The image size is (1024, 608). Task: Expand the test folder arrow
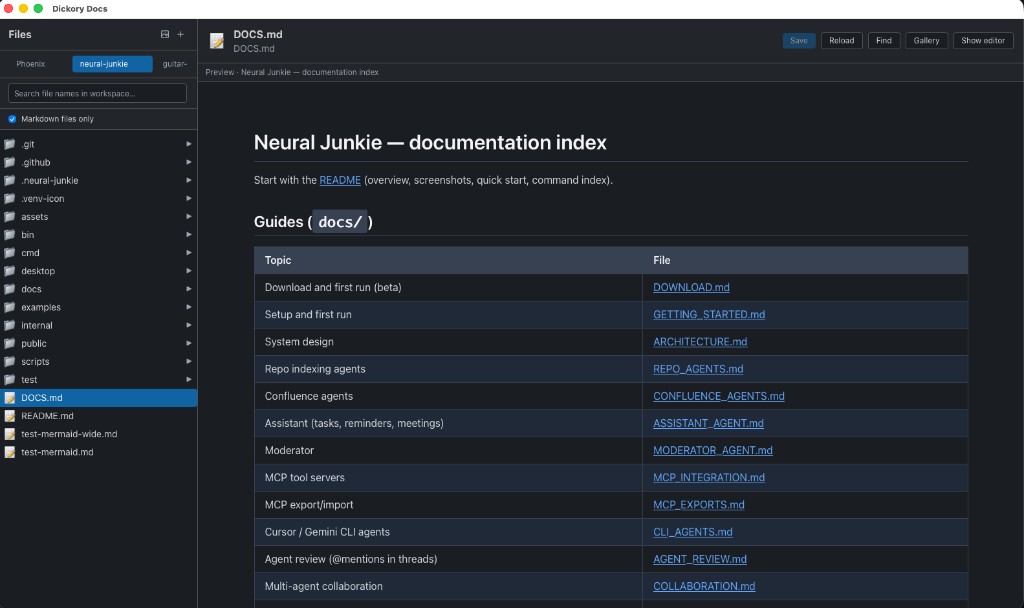point(189,380)
